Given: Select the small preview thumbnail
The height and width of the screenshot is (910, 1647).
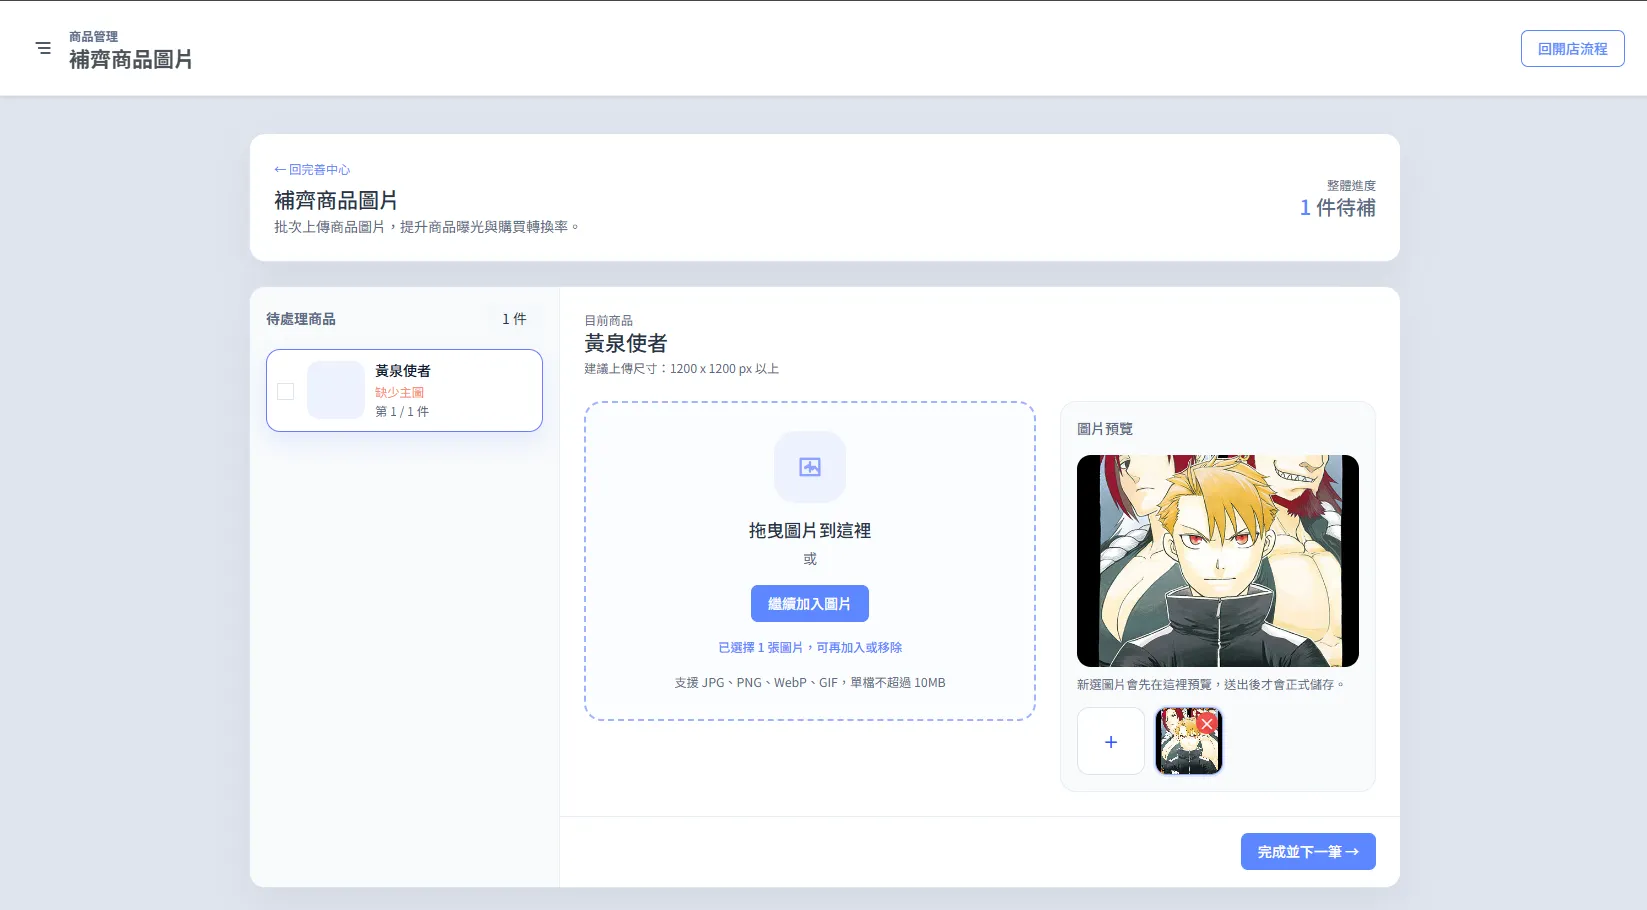Looking at the screenshot, I should (x=1188, y=741).
